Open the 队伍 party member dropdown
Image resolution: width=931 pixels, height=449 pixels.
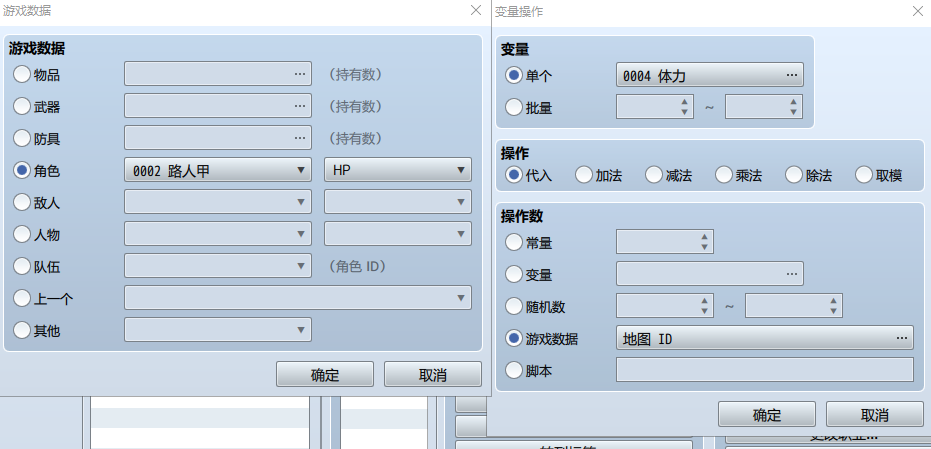pyautogui.click(x=218, y=266)
